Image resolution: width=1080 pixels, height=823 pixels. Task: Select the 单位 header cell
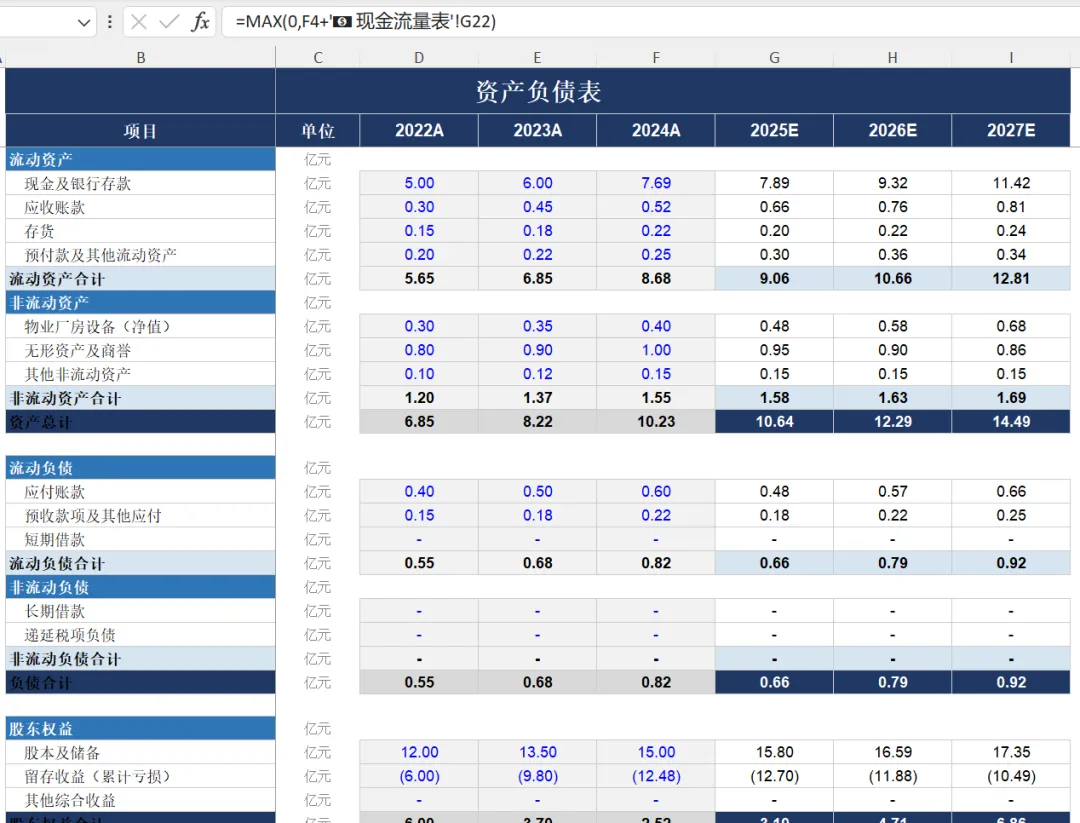318,131
